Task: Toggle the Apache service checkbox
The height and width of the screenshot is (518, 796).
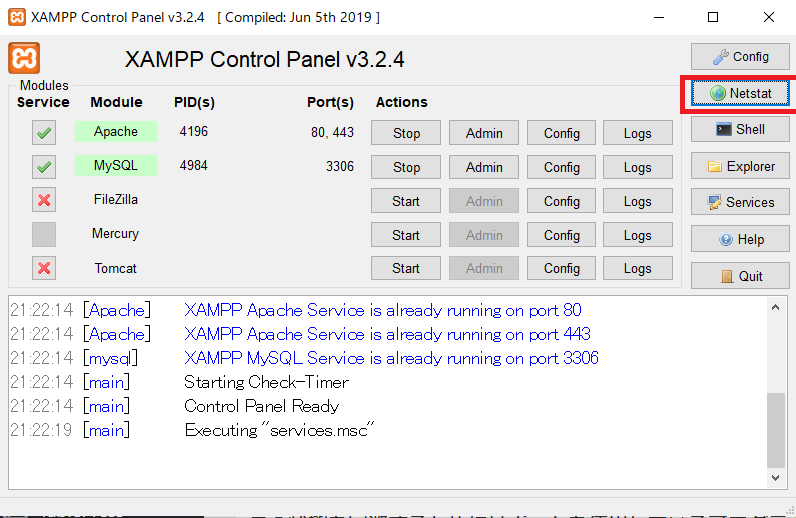Action: (x=44, y=132)
